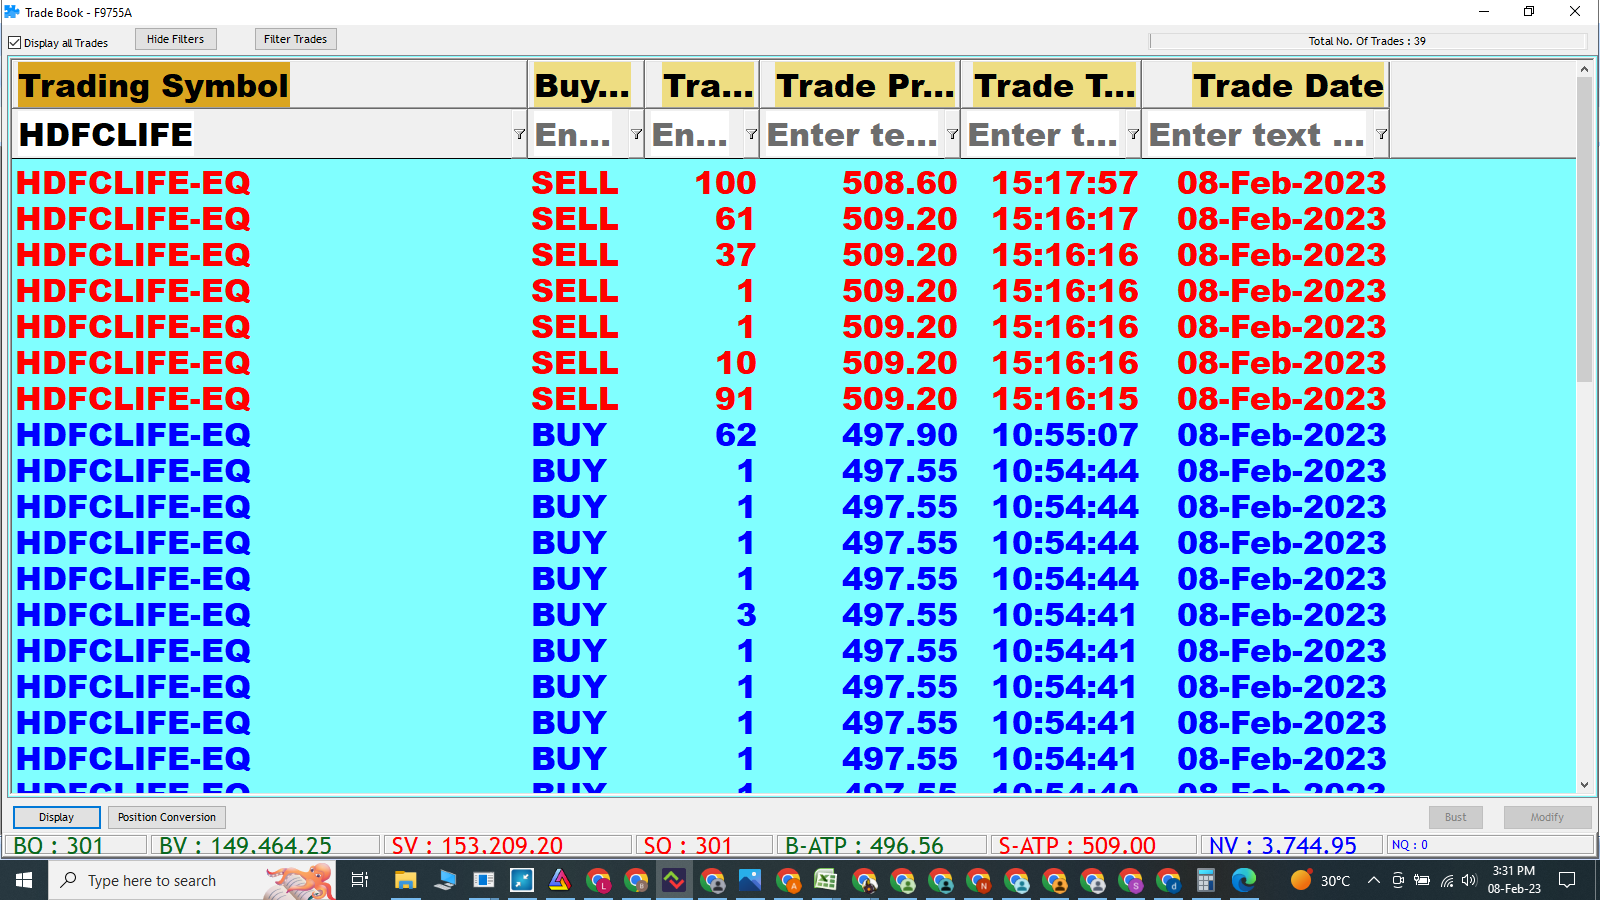
Task: Open the Chrome profile with A badge
Action: coord(788,880)
